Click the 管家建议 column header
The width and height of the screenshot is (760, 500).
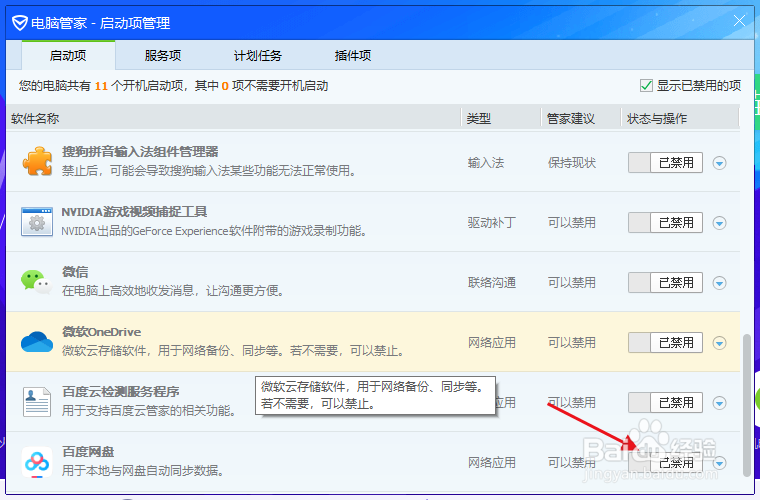tap(581, 118)
